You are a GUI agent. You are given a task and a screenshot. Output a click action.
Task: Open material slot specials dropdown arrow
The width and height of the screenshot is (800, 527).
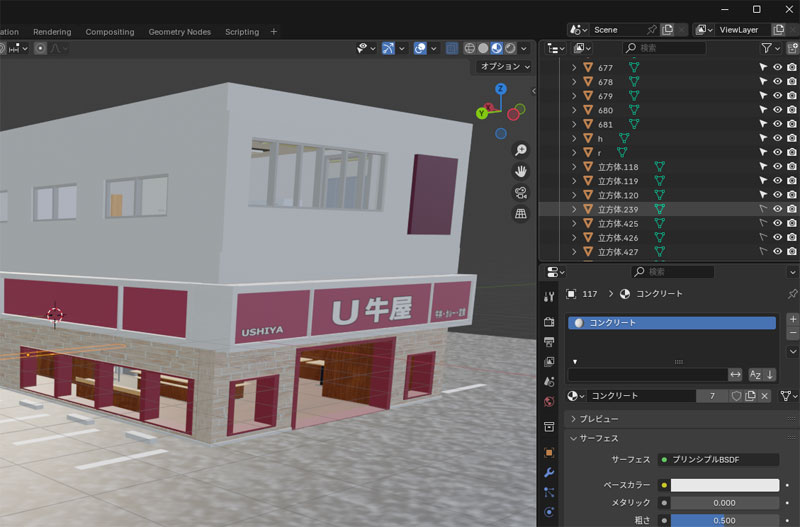pos(792,352)
